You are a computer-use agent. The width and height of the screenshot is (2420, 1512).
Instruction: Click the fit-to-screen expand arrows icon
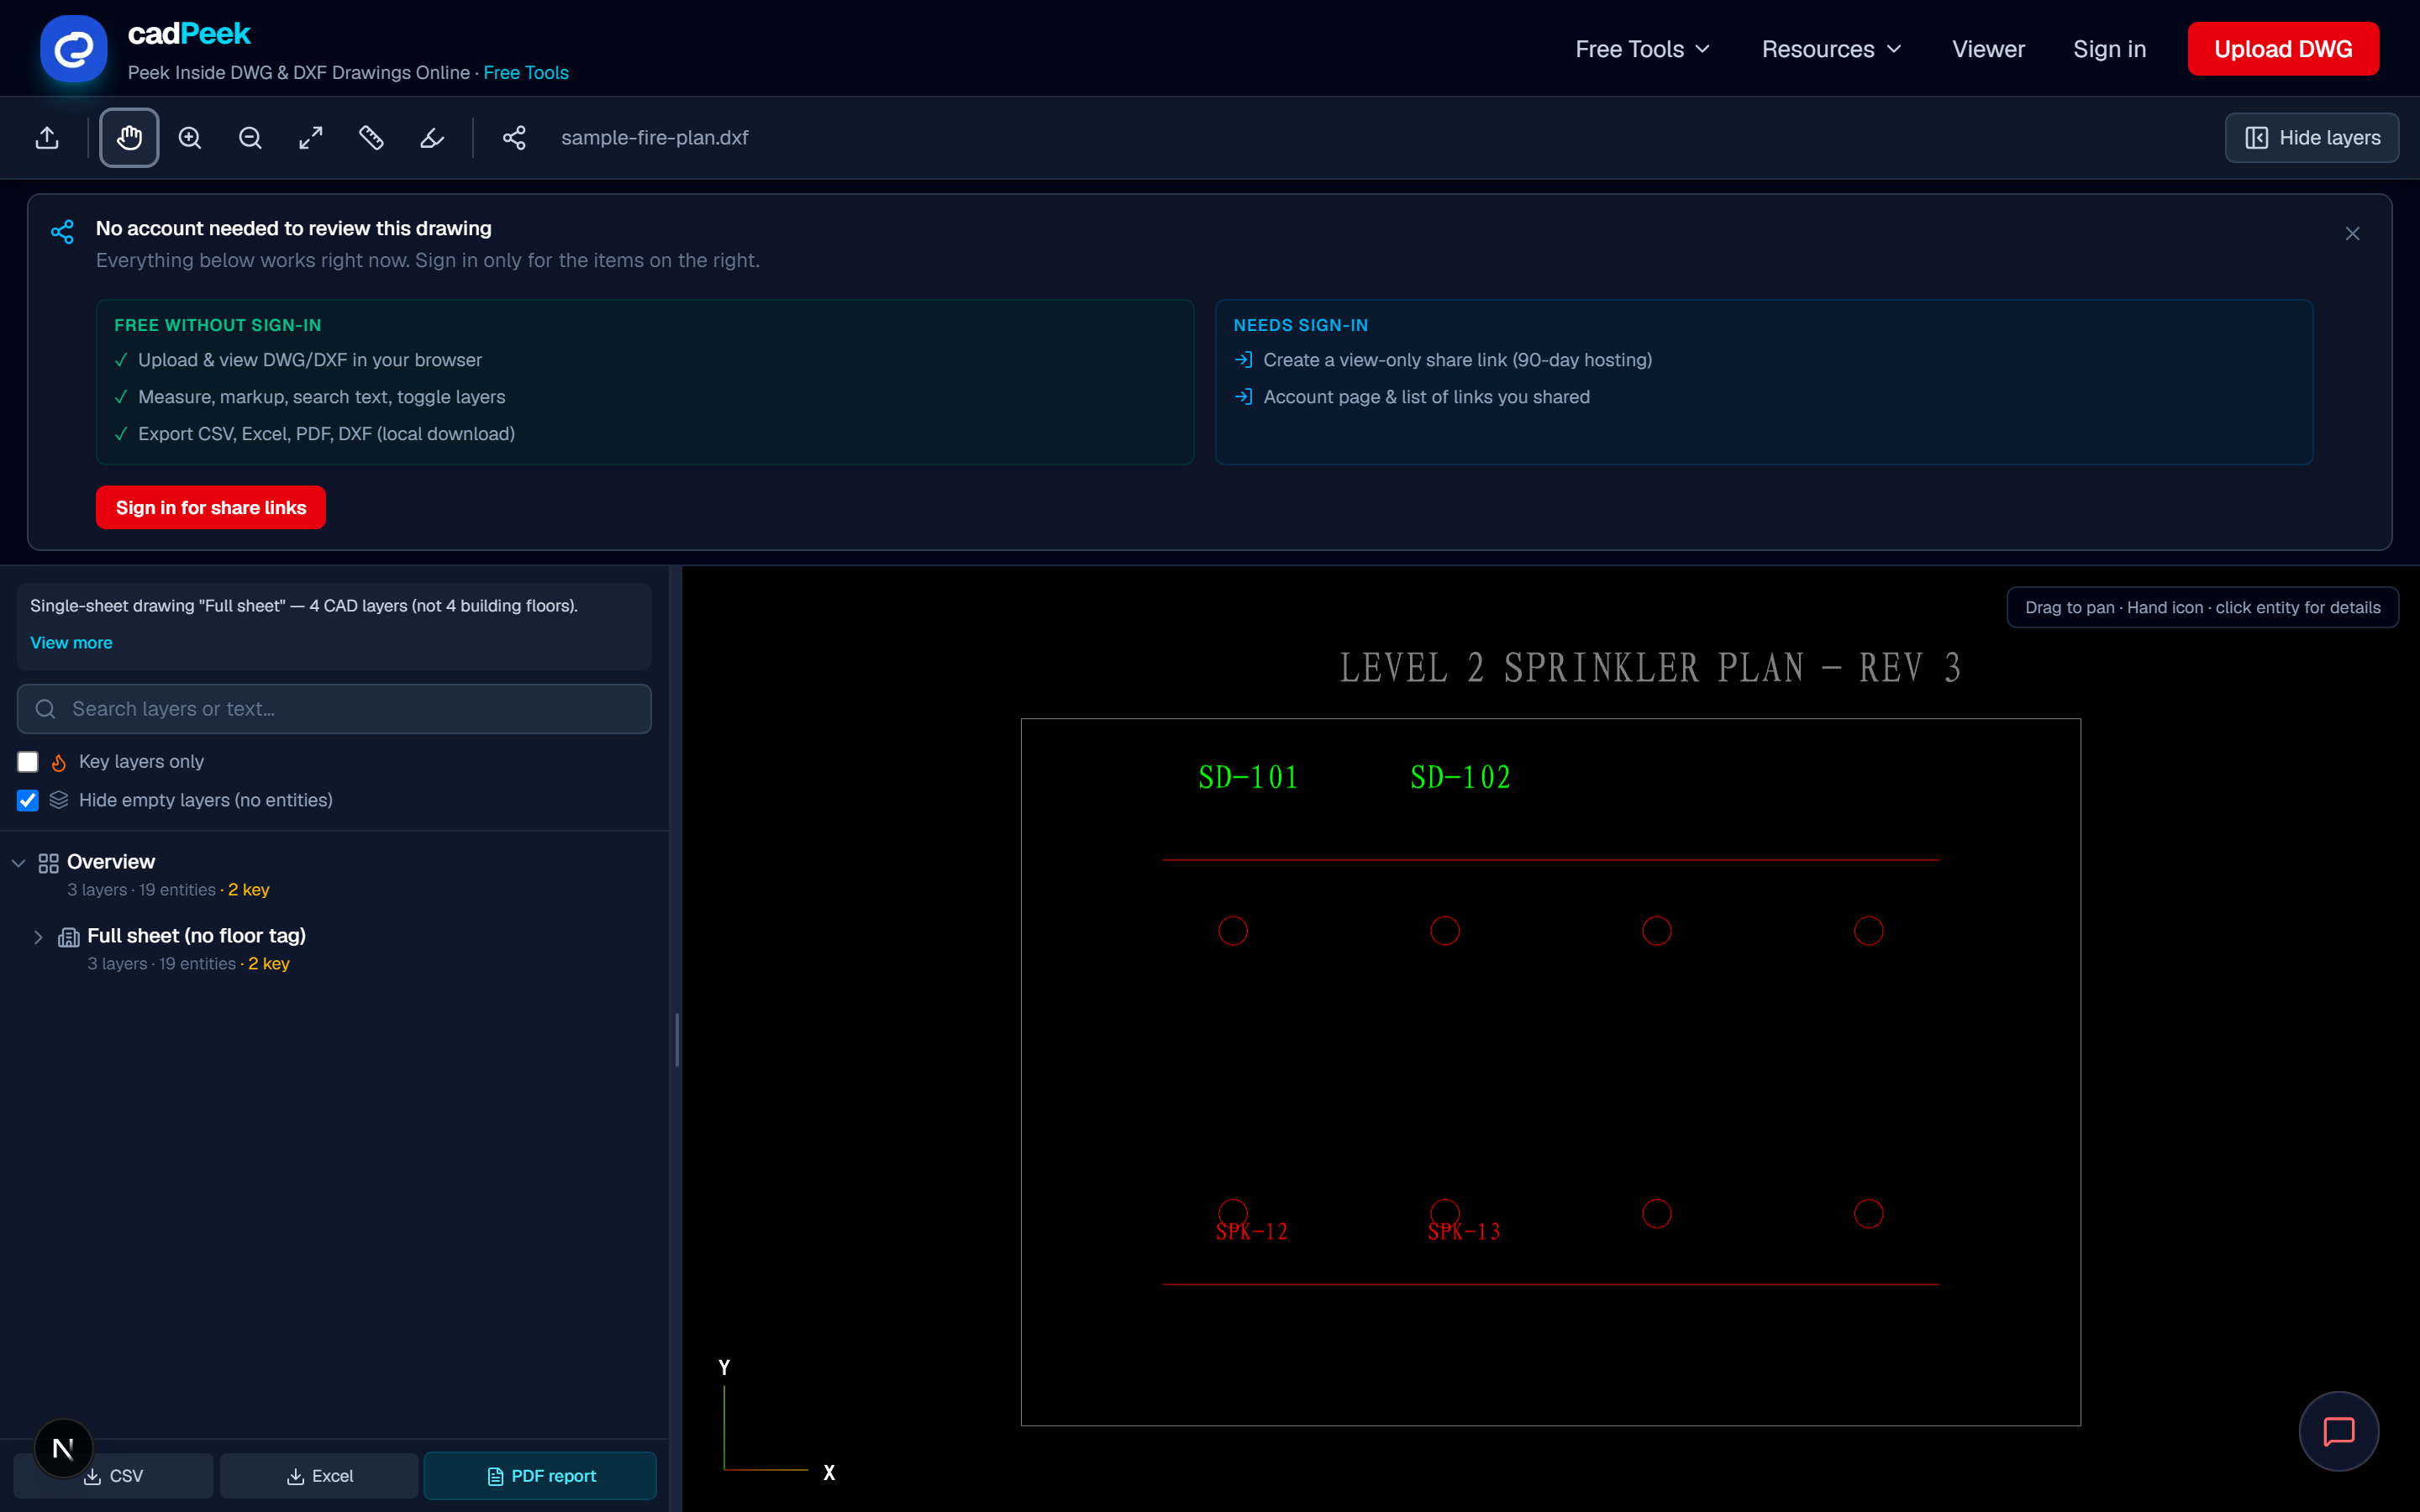click(311, 138)
